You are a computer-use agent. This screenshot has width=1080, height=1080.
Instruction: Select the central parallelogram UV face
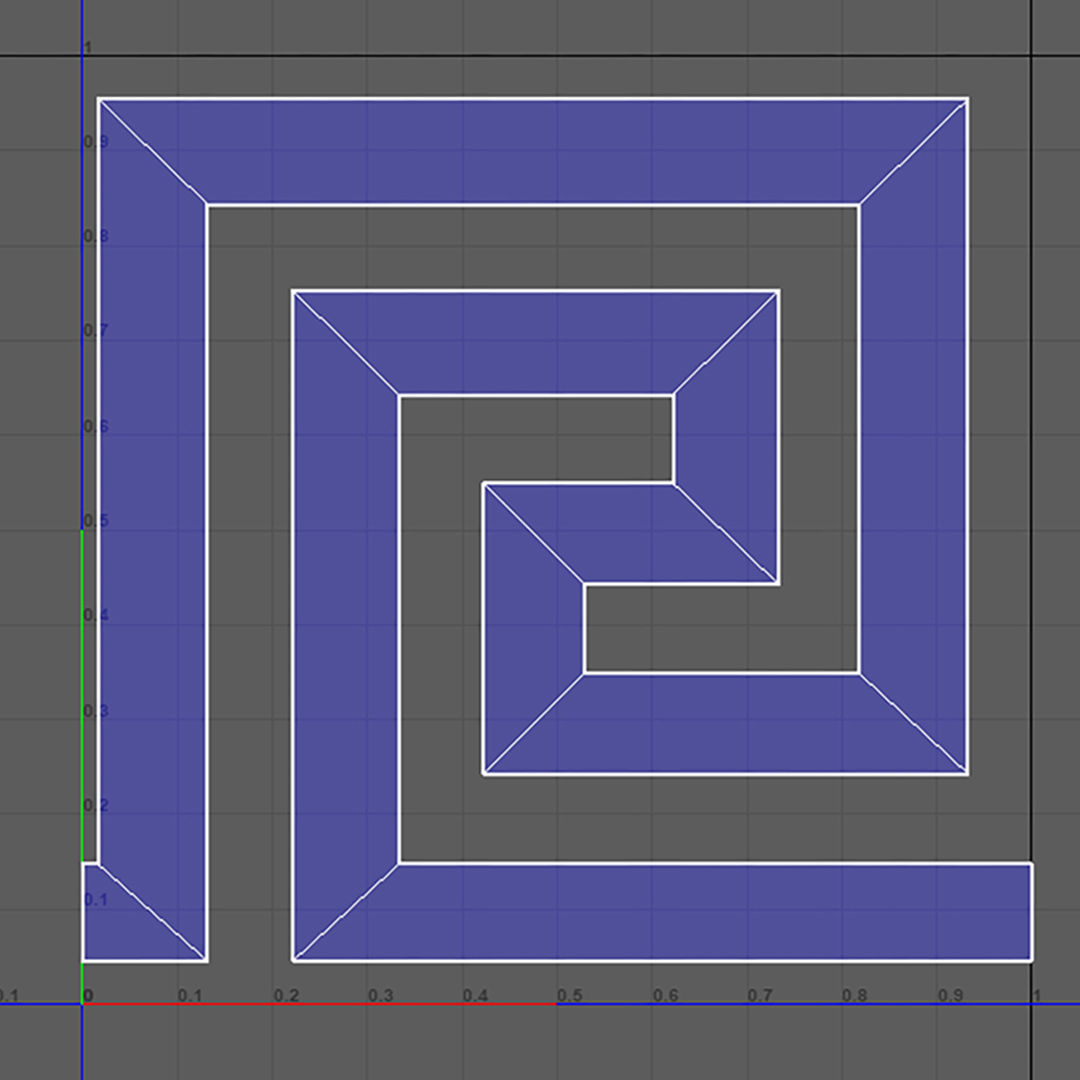(632, 534)
